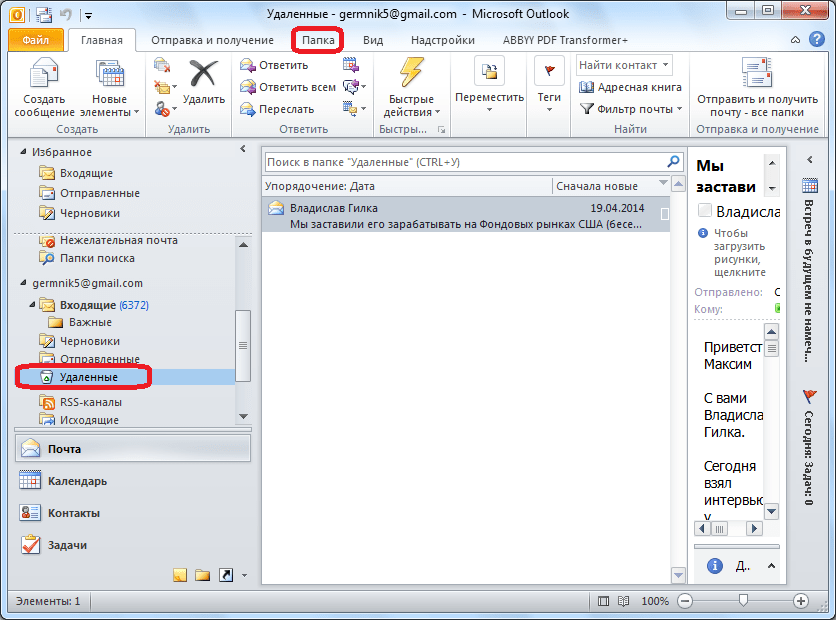
Task: Click the Create message icon
Action: [x=45, y=77]
